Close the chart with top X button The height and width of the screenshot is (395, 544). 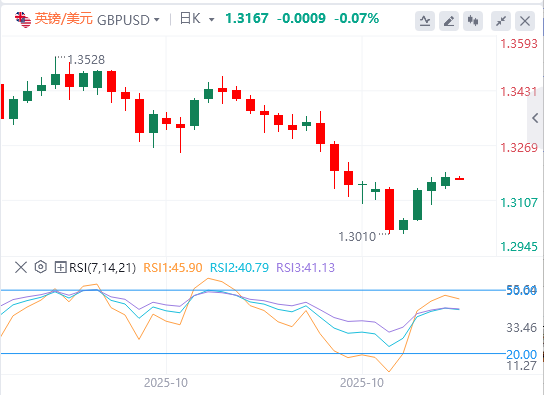[x=525, y=21]
